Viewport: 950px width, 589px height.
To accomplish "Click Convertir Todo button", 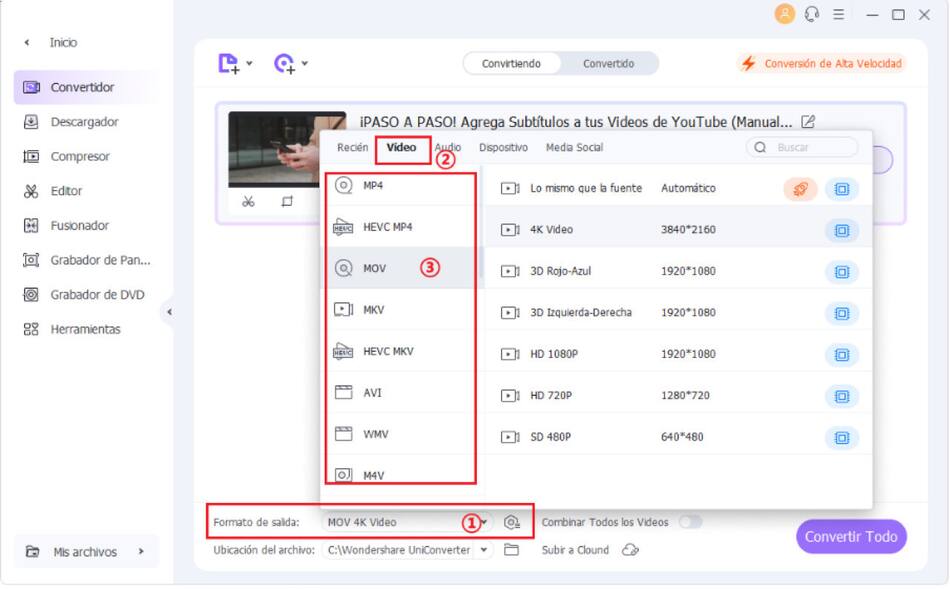I will 851,537.
